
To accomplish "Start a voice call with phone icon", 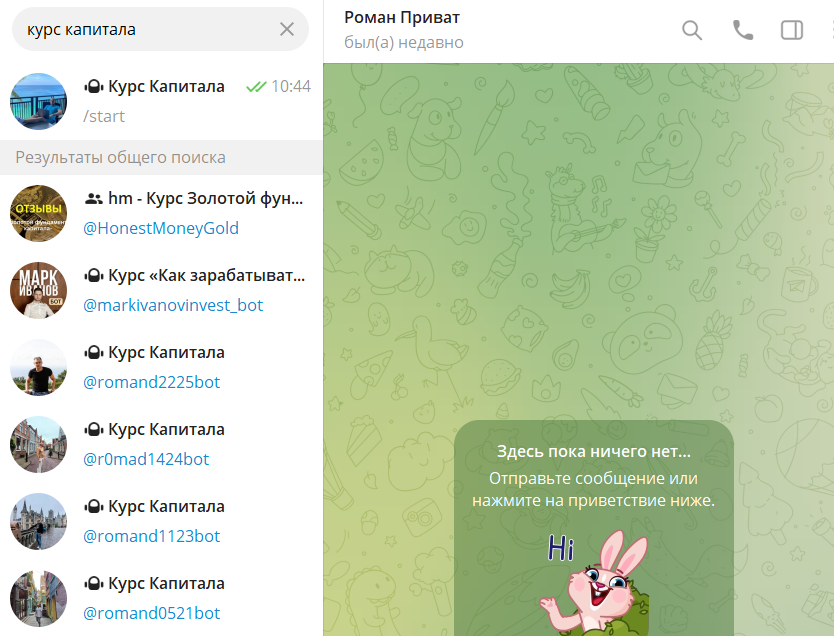I will tap(743, 30).
